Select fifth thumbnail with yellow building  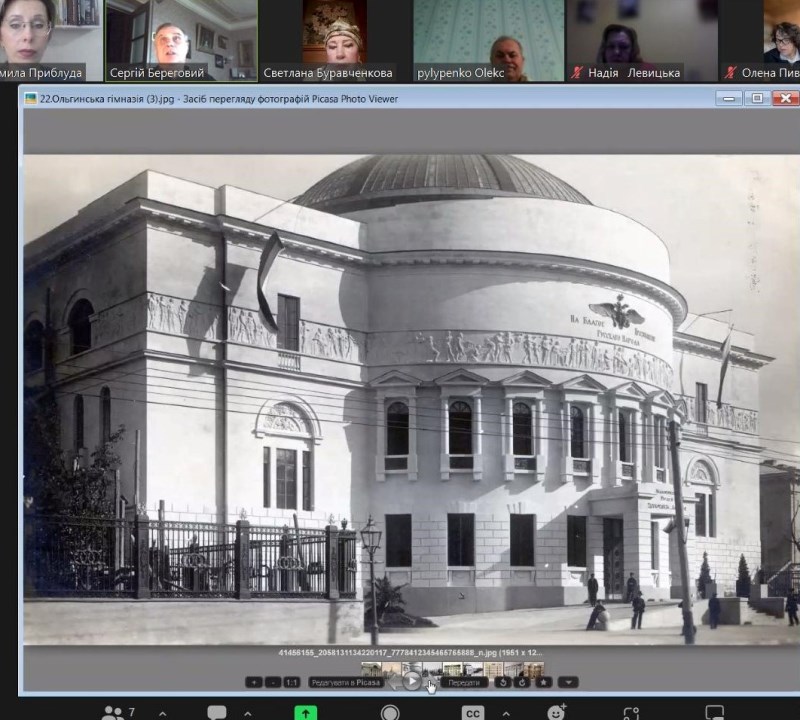point(453,669)
